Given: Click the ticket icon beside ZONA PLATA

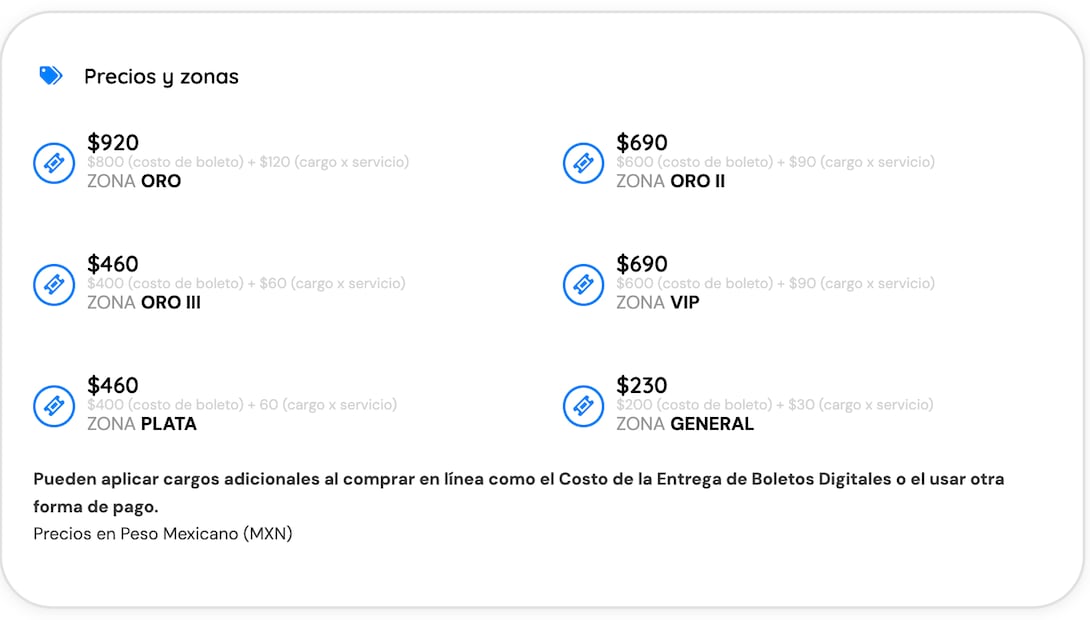Looking at the screenshot, I should [x=54, y=406].
